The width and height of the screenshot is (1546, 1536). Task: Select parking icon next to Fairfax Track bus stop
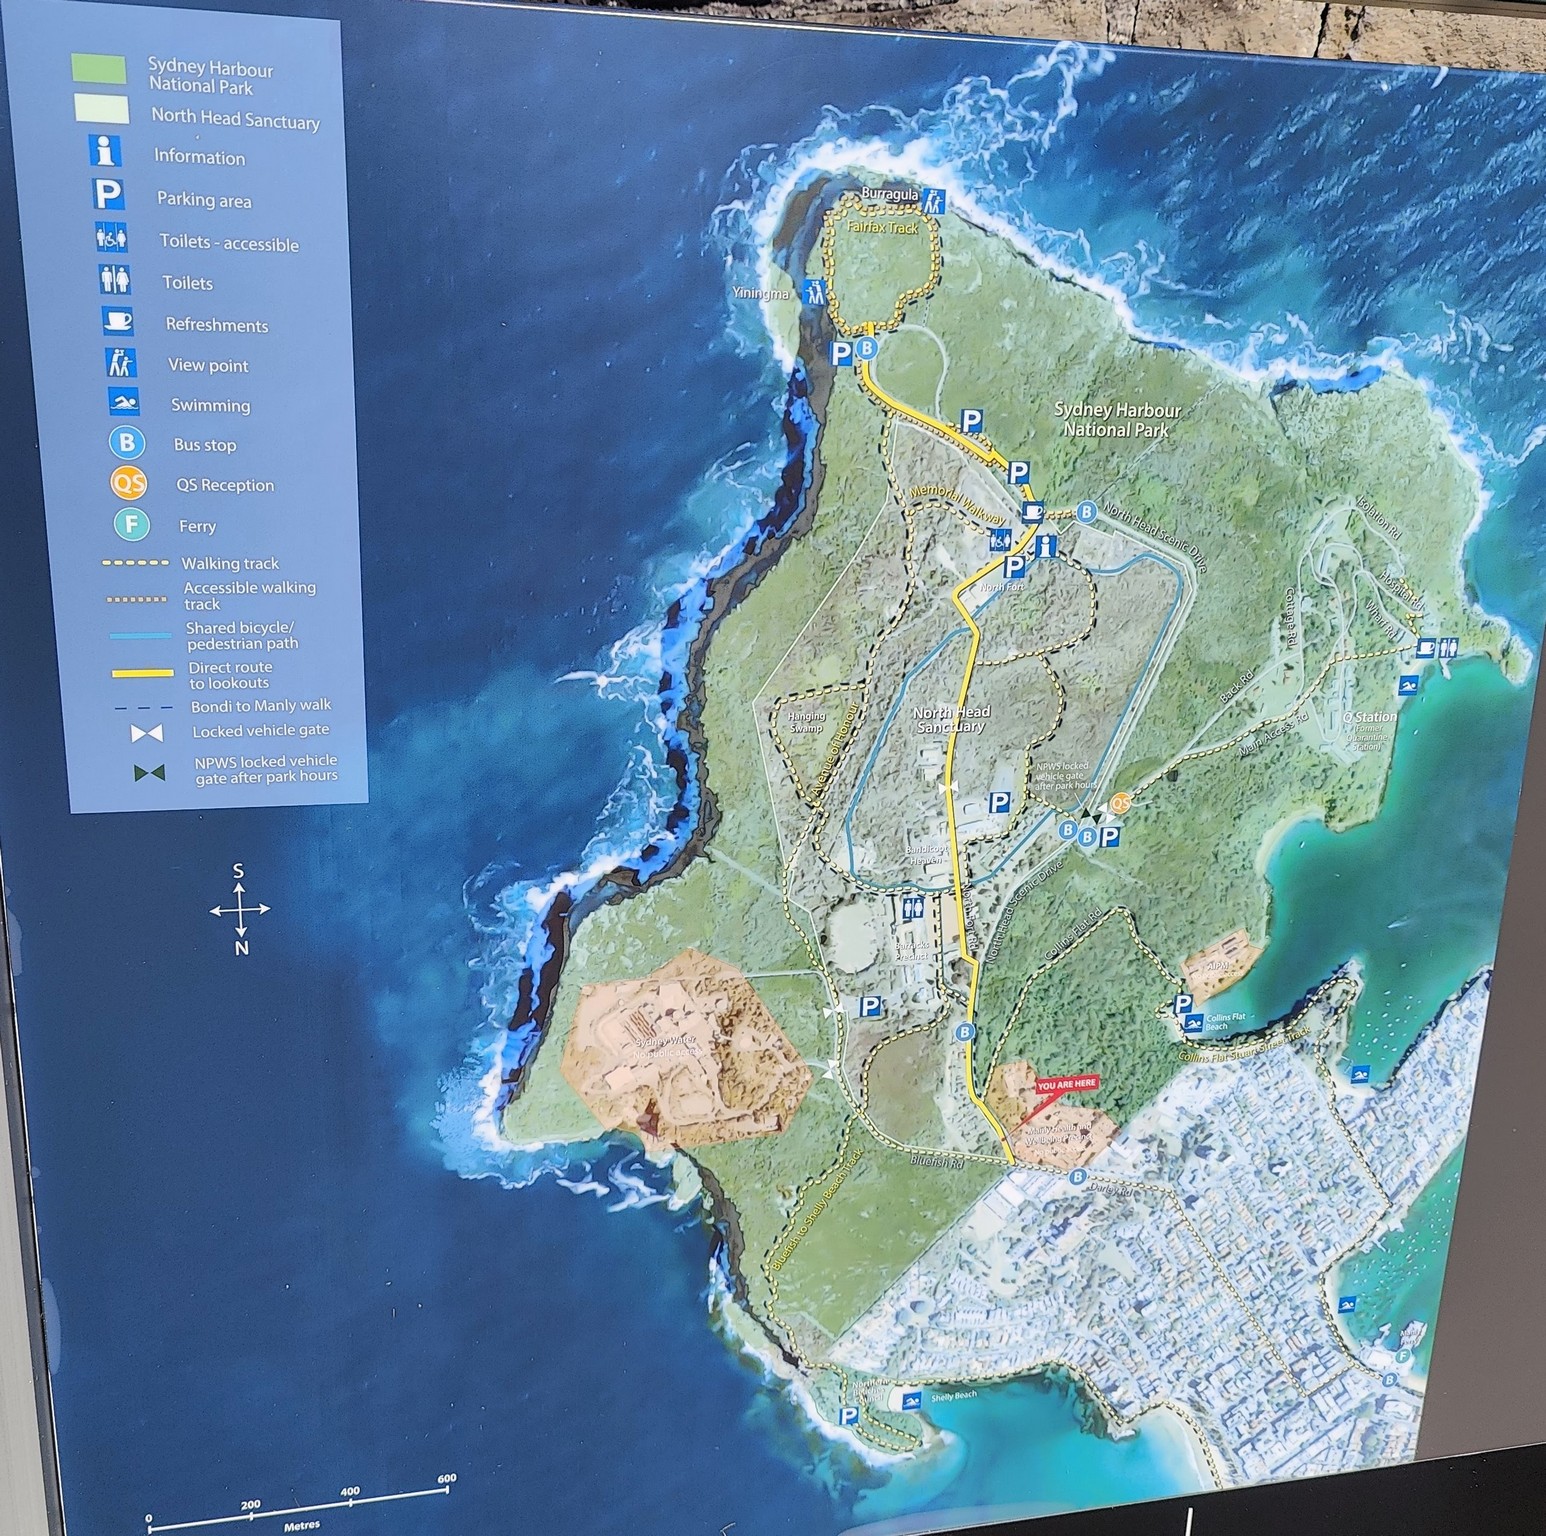coord(843,351)
